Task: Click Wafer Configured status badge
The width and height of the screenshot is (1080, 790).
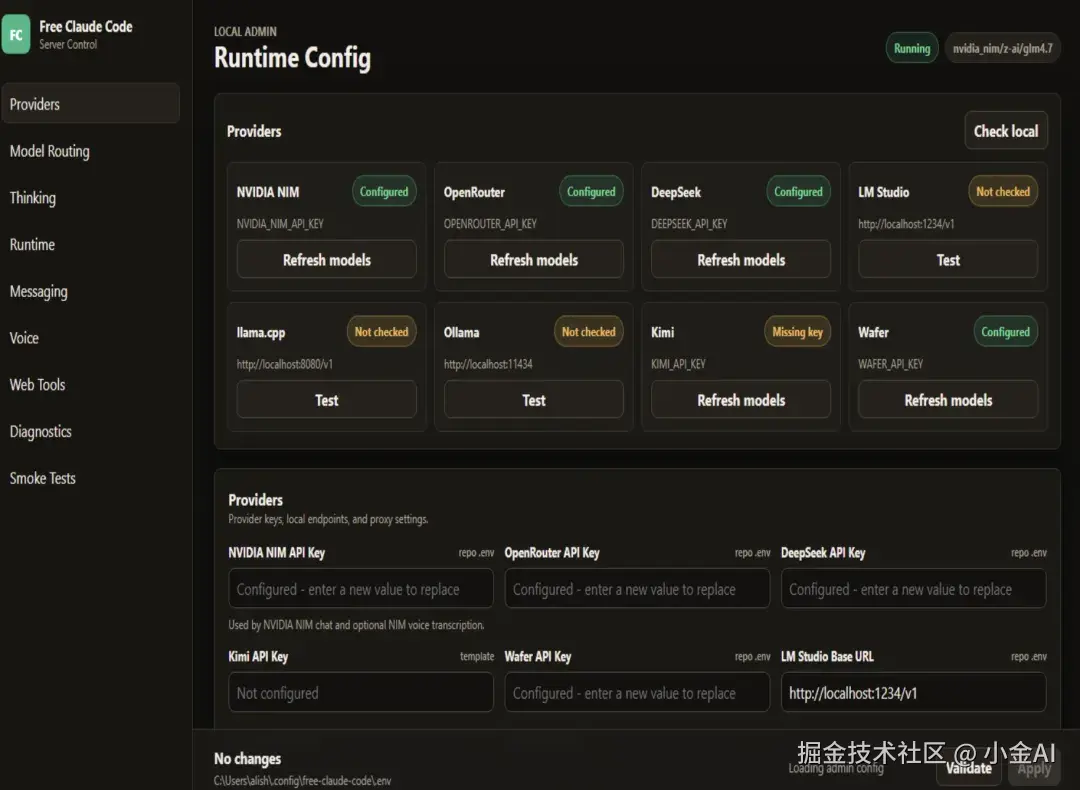Action: click(x=1006, y=331)
